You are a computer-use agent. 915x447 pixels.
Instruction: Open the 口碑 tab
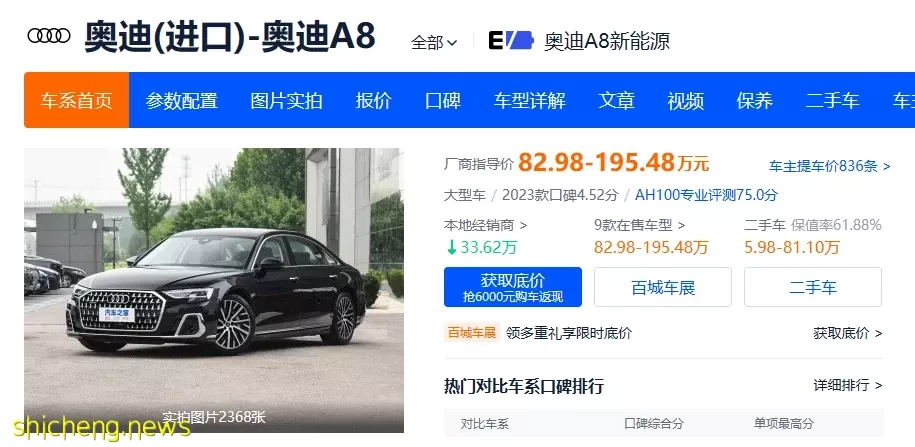point(443,100)
